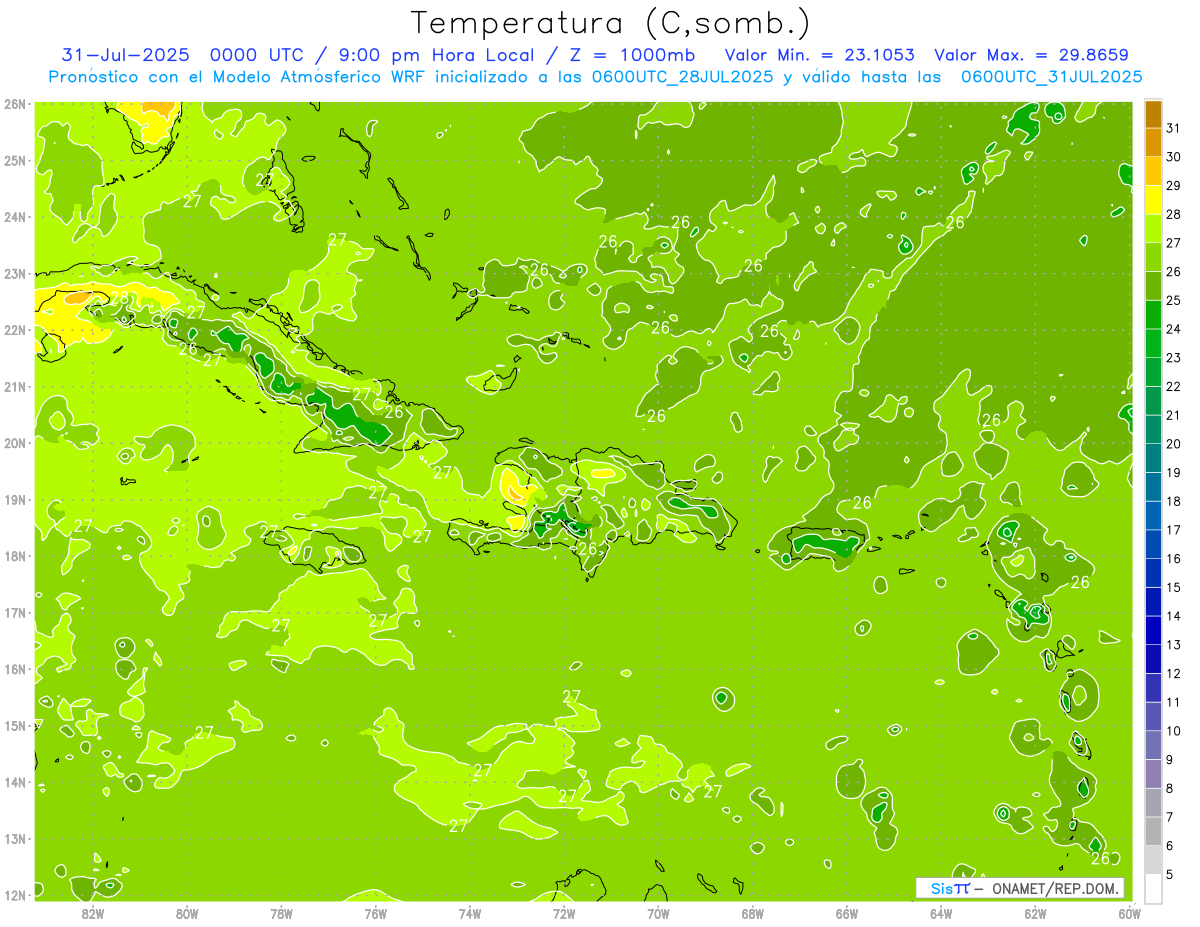The height and width of the screenshot is (927, 1200).
Task: Click the yellow-green 27–28 color scale band
Action: (x=1153, y=229)
